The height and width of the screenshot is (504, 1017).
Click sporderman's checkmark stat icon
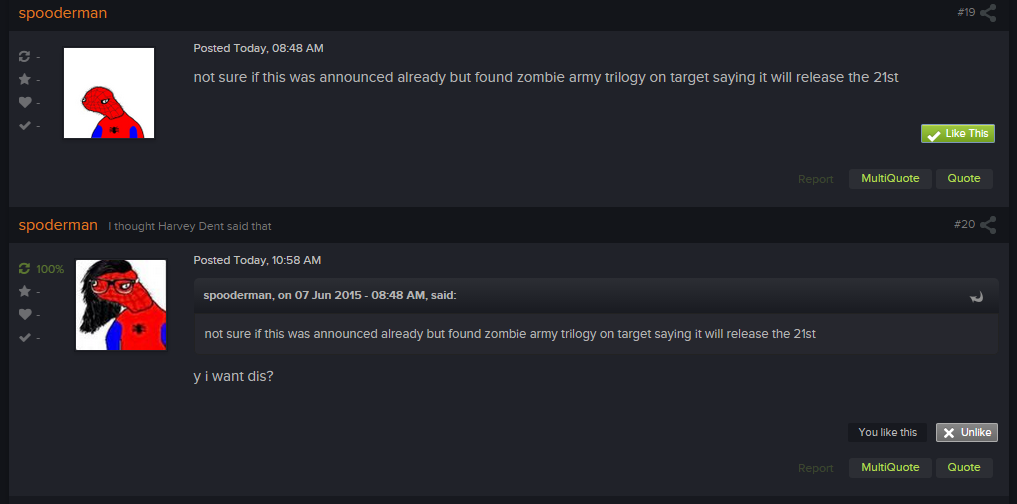pos(25,337)
